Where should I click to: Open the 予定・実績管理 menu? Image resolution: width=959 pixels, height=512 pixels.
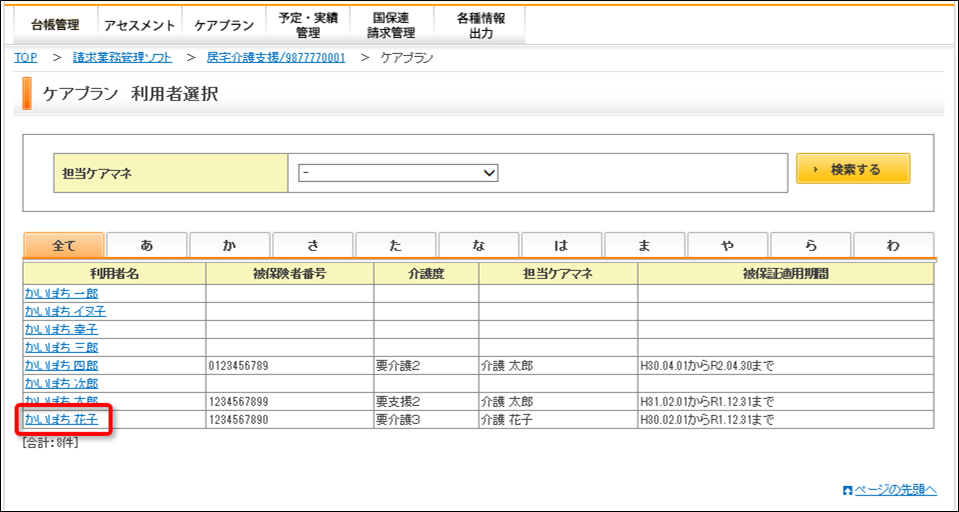(x=308, y=26)
